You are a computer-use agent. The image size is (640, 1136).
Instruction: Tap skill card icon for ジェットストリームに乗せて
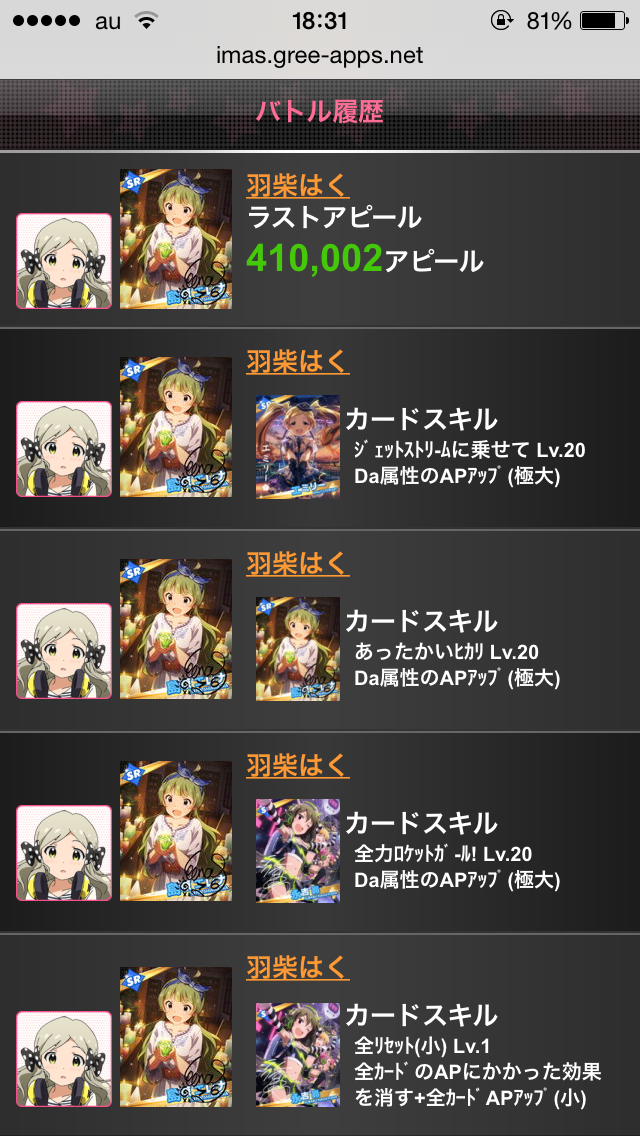click(298, 447)
